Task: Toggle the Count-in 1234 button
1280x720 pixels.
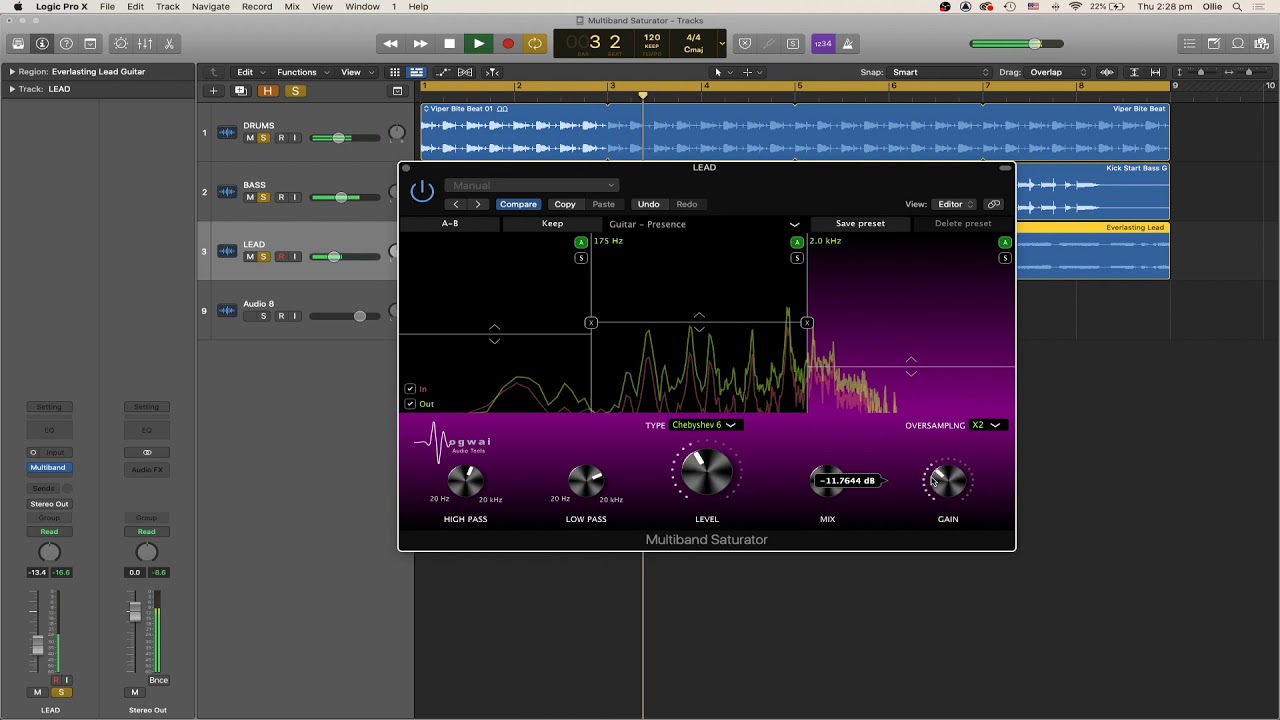Action: click(x=823, y=44)
